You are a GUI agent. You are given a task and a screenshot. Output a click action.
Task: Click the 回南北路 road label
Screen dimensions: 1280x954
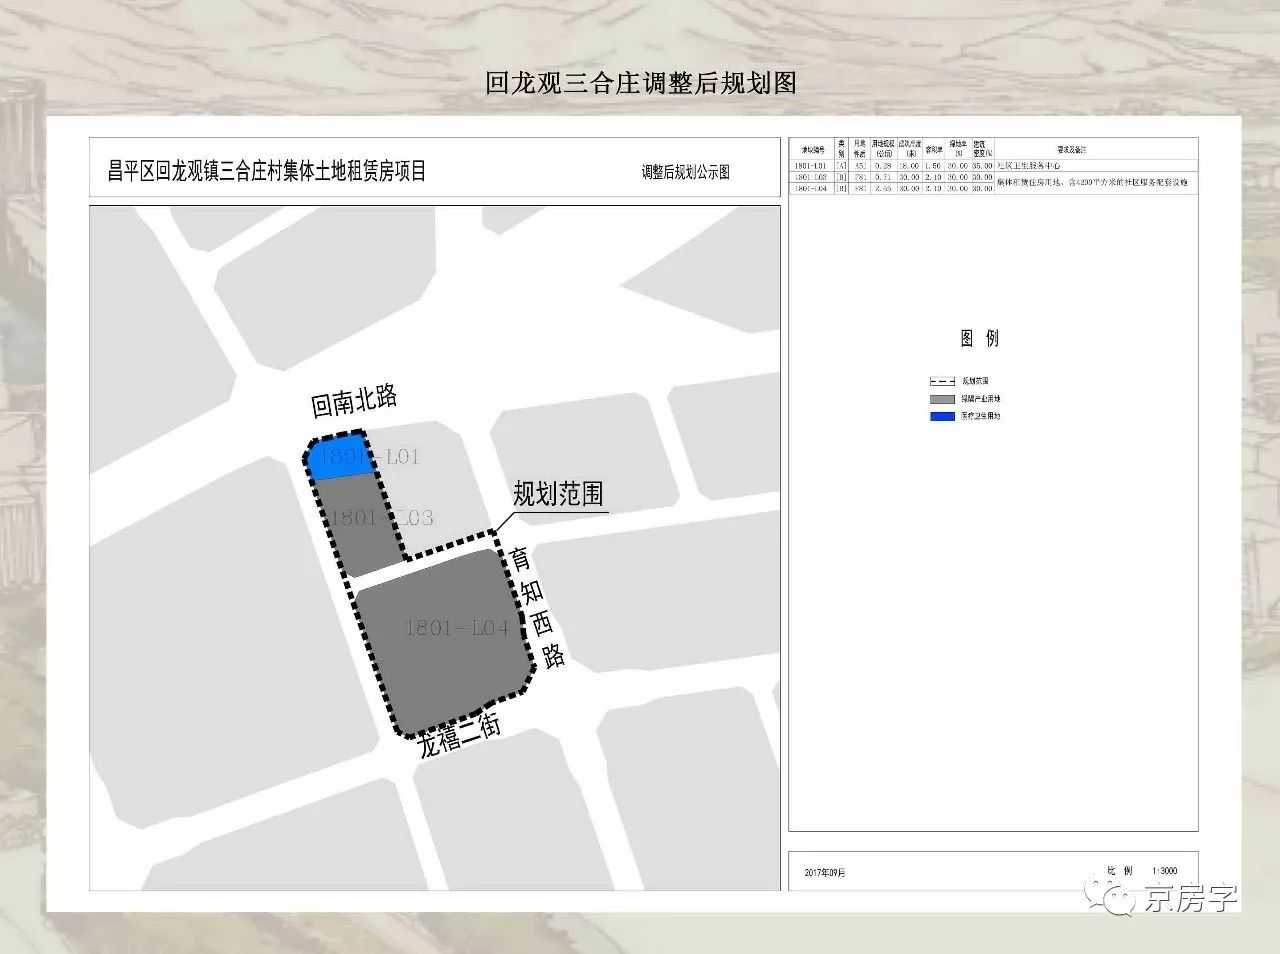pos(354,401)
